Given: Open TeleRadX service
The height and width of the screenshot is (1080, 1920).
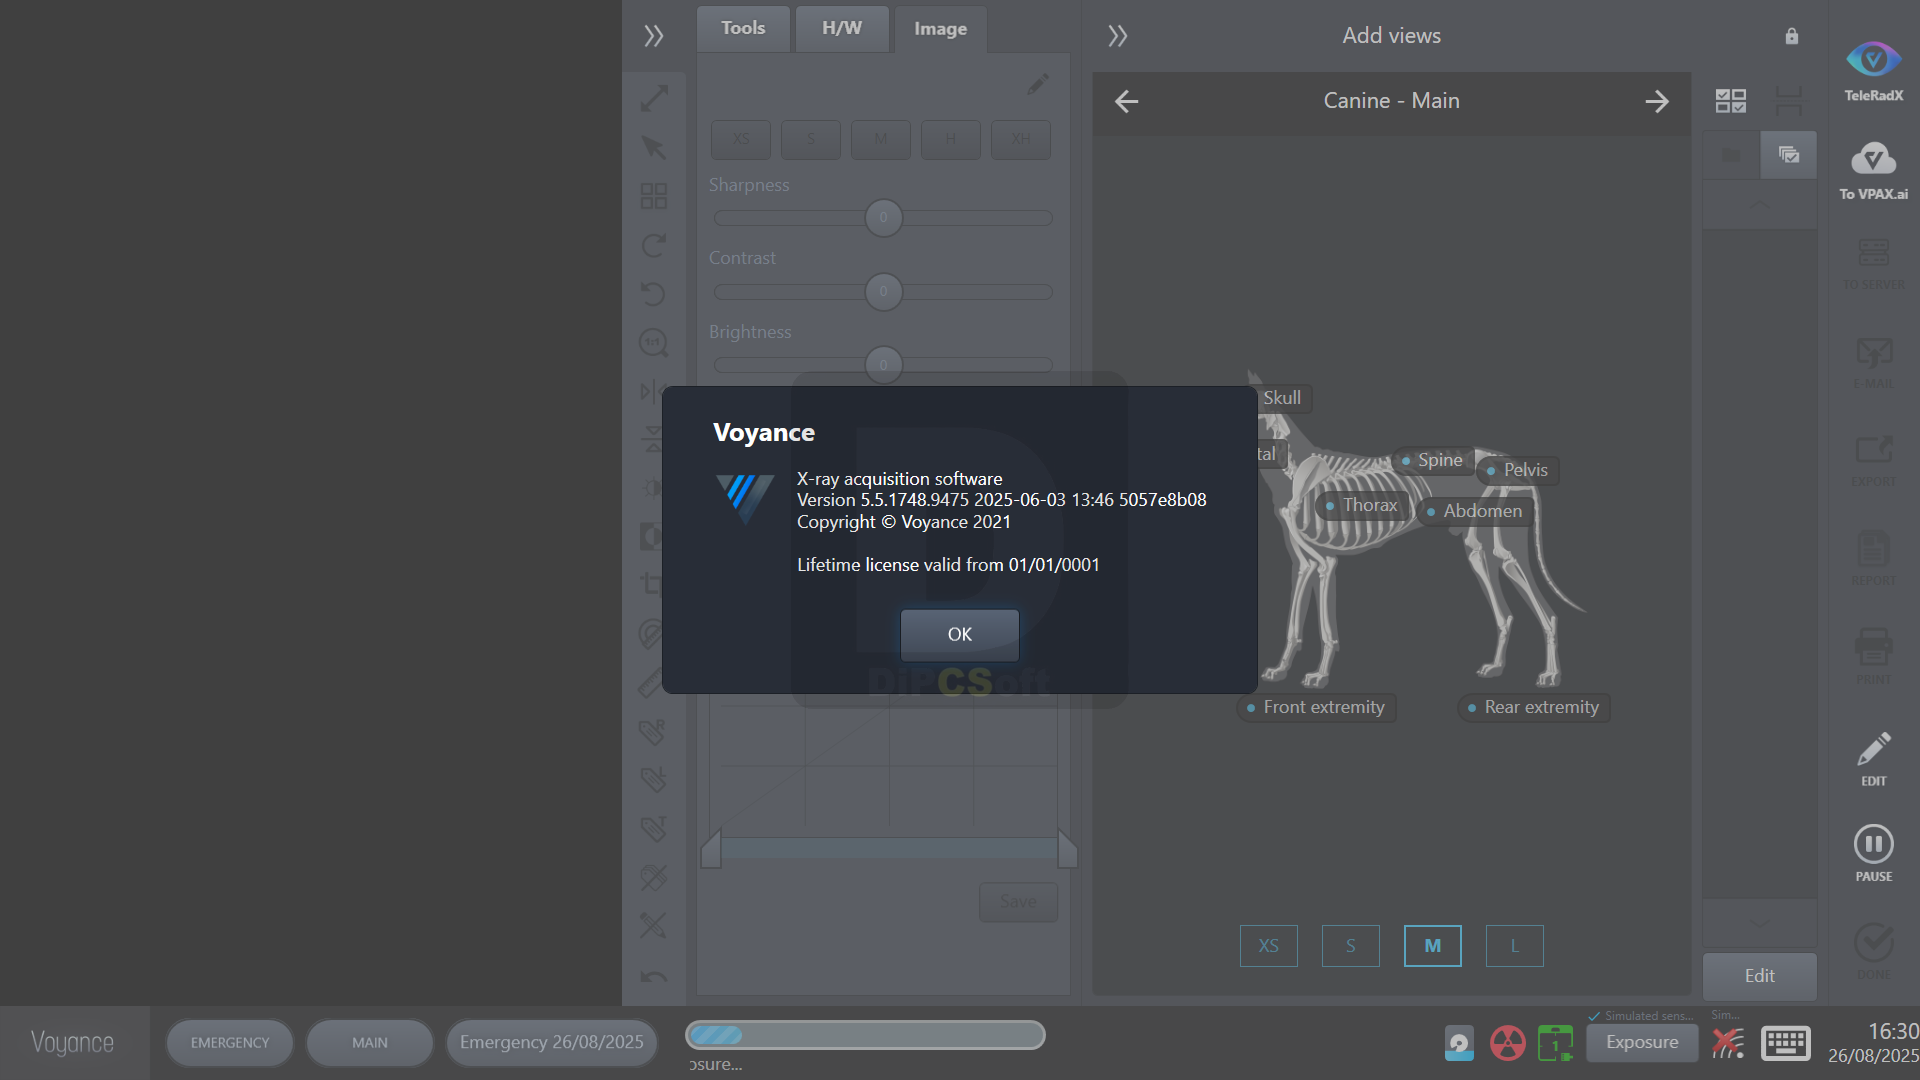Looking at the screenshot, I should tap(1873, 70).
